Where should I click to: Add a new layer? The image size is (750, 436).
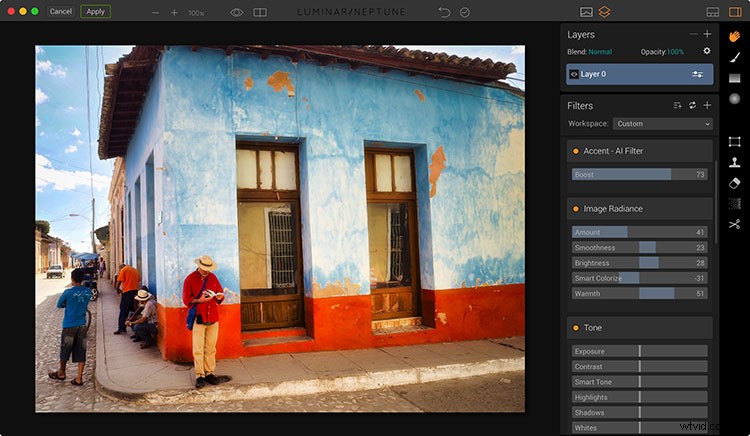pyautogui.click(x=707, y=34)
